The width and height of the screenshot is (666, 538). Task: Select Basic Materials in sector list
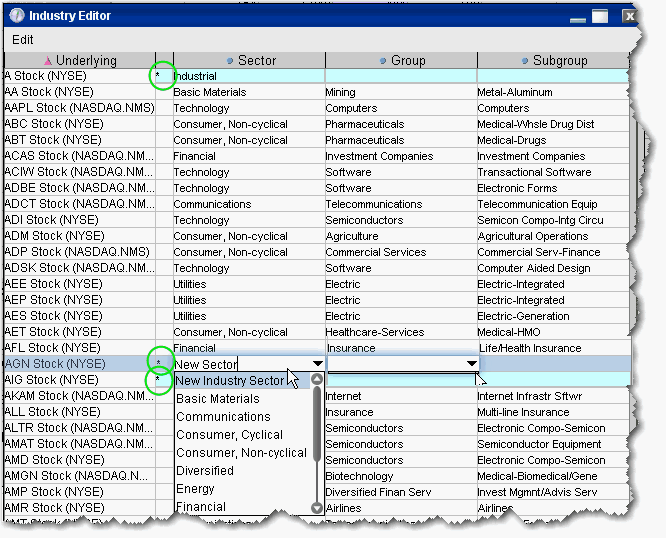click(217, 399)
